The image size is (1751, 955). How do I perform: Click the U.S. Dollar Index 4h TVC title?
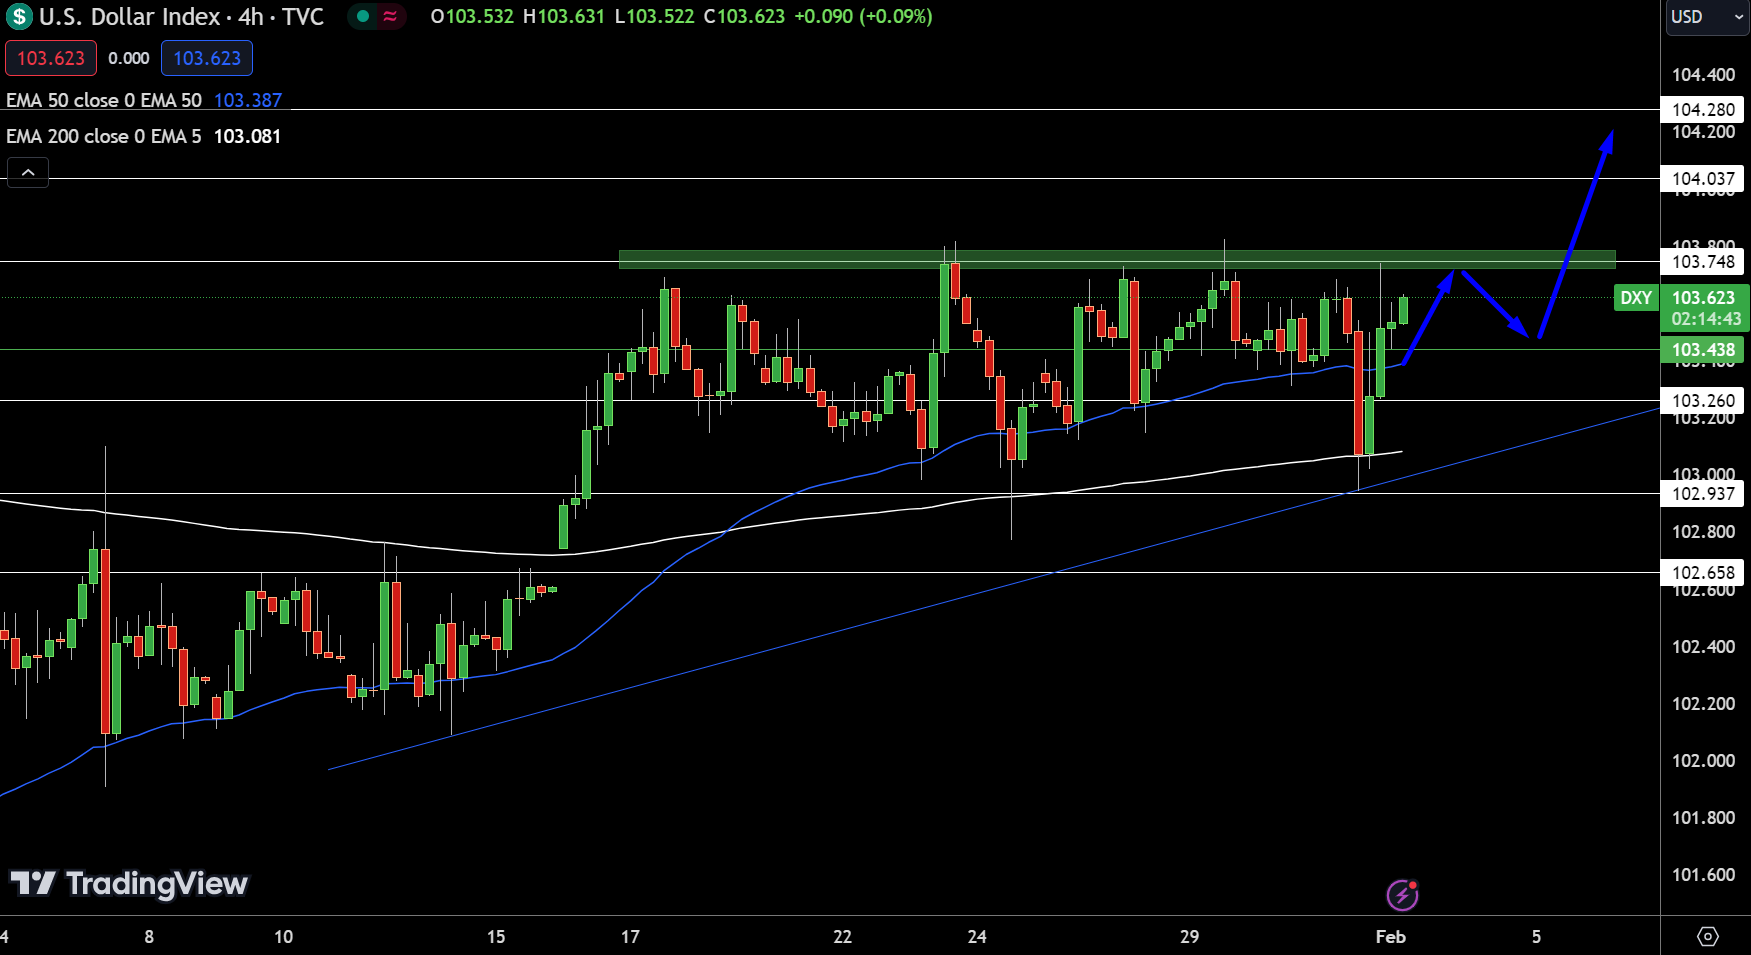coord(181,17)
